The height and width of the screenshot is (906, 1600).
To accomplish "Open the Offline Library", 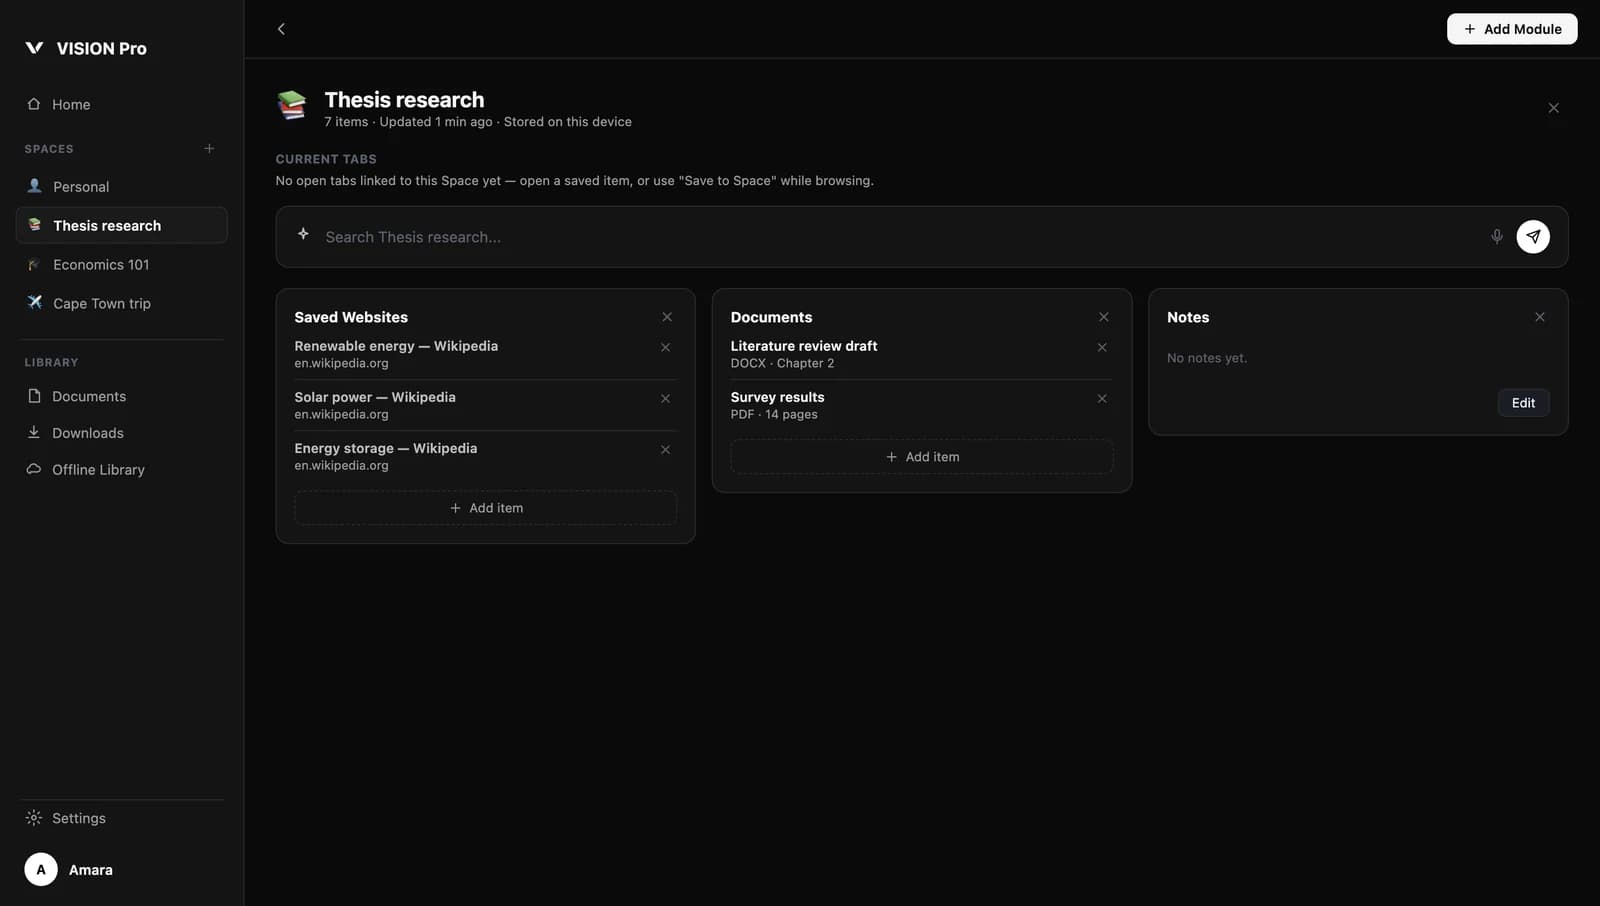I will [121, 469].
